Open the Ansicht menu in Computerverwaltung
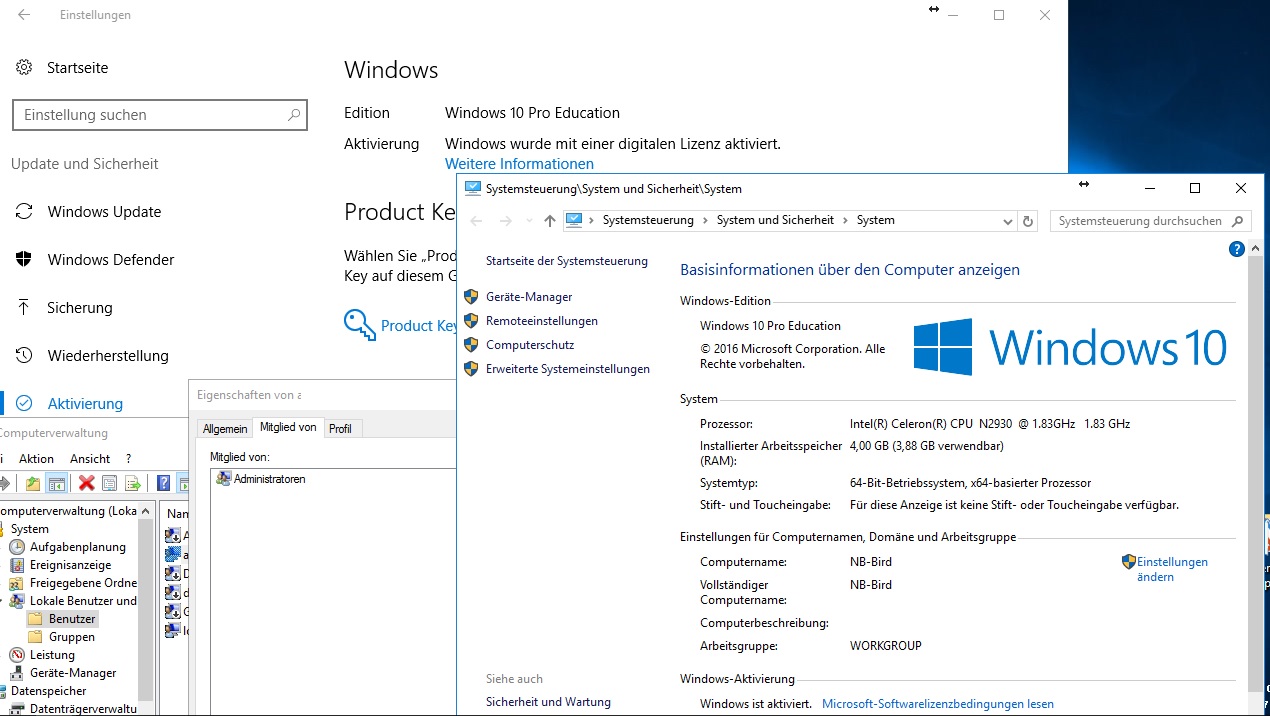 coord(90,459)
